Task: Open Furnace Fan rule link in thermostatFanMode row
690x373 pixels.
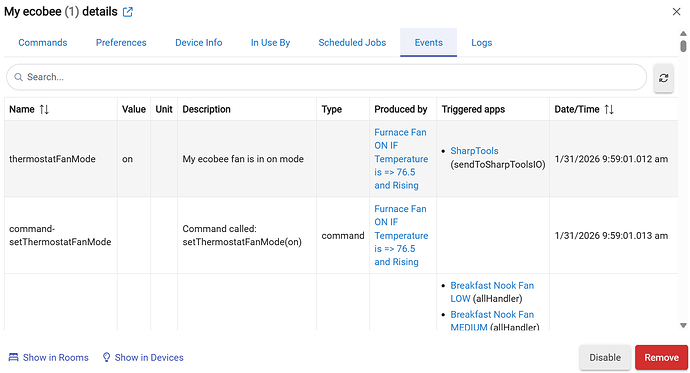Action: 401,159
